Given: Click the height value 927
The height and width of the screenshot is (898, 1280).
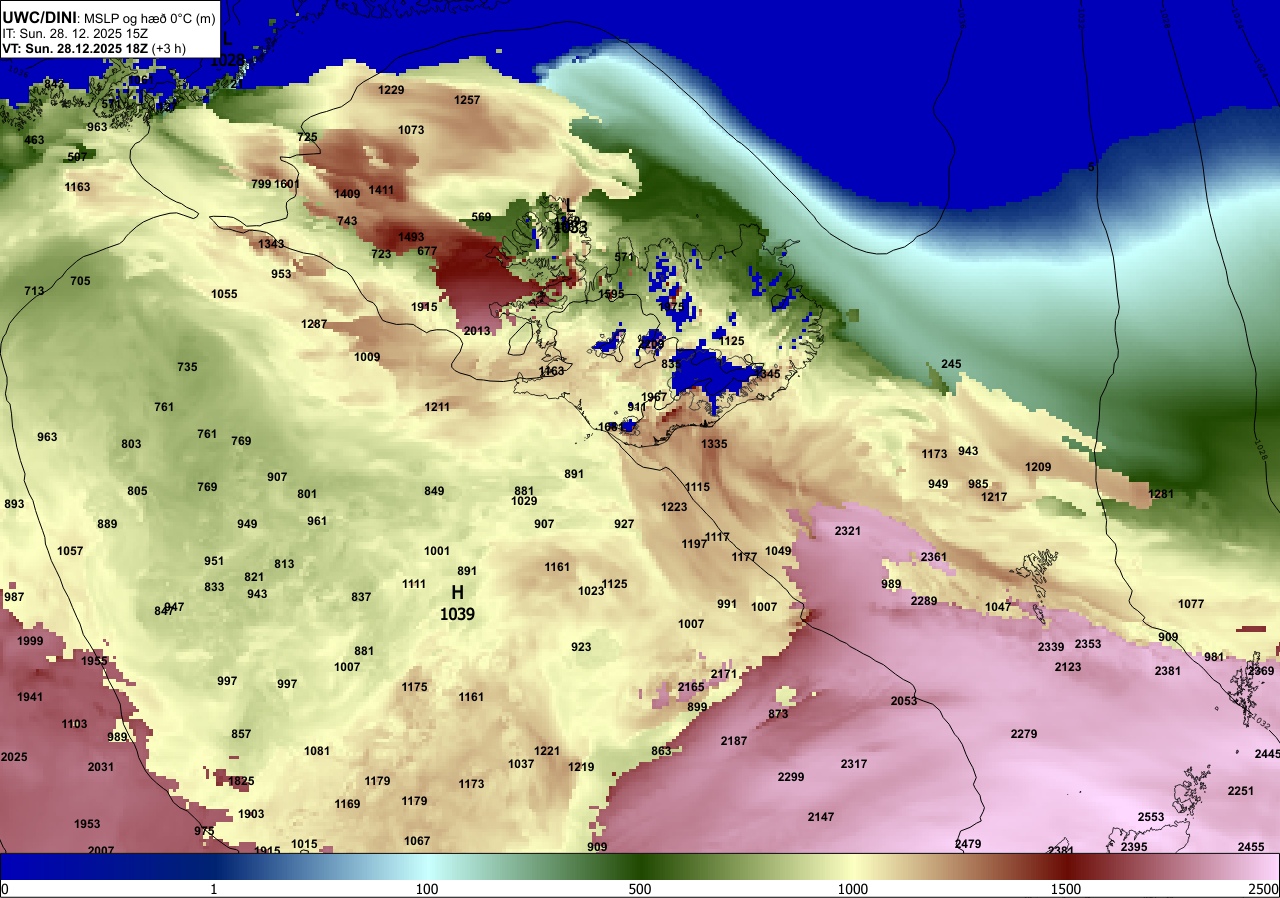Looking at the screenshot, I should 624,524.
